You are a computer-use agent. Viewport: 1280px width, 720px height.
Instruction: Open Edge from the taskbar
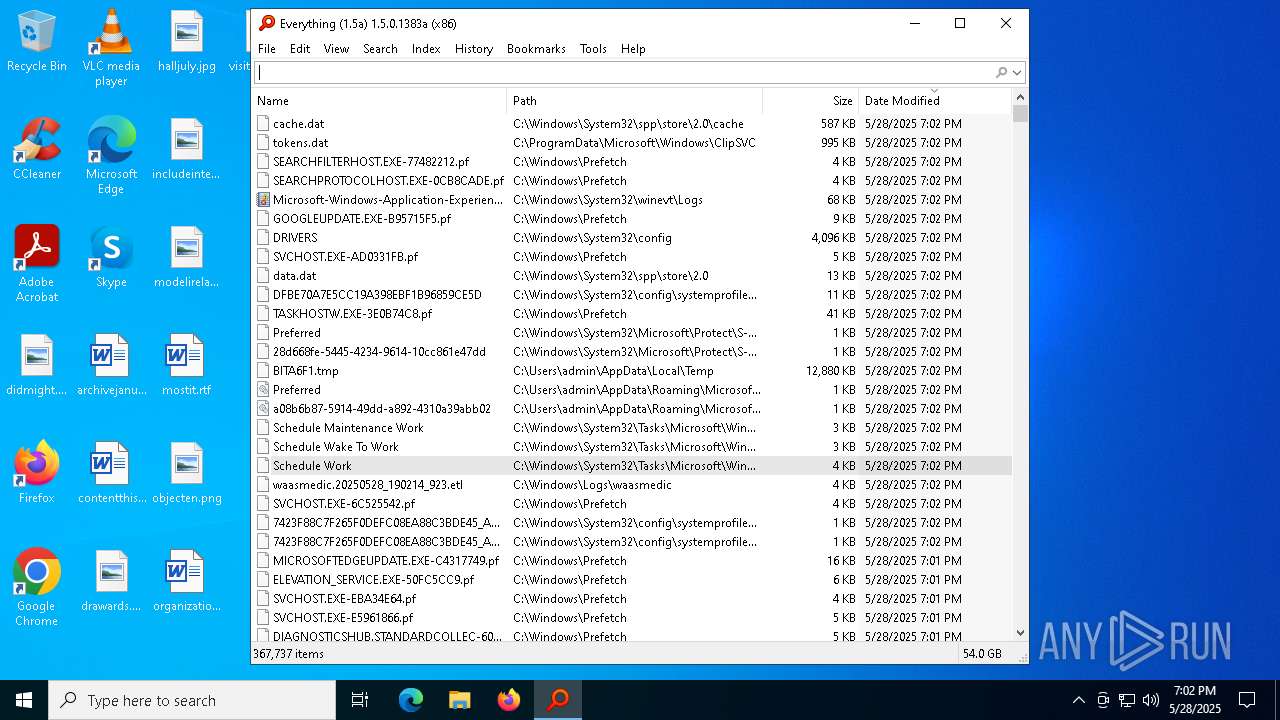pyautogui.click(x=411, y=700)
